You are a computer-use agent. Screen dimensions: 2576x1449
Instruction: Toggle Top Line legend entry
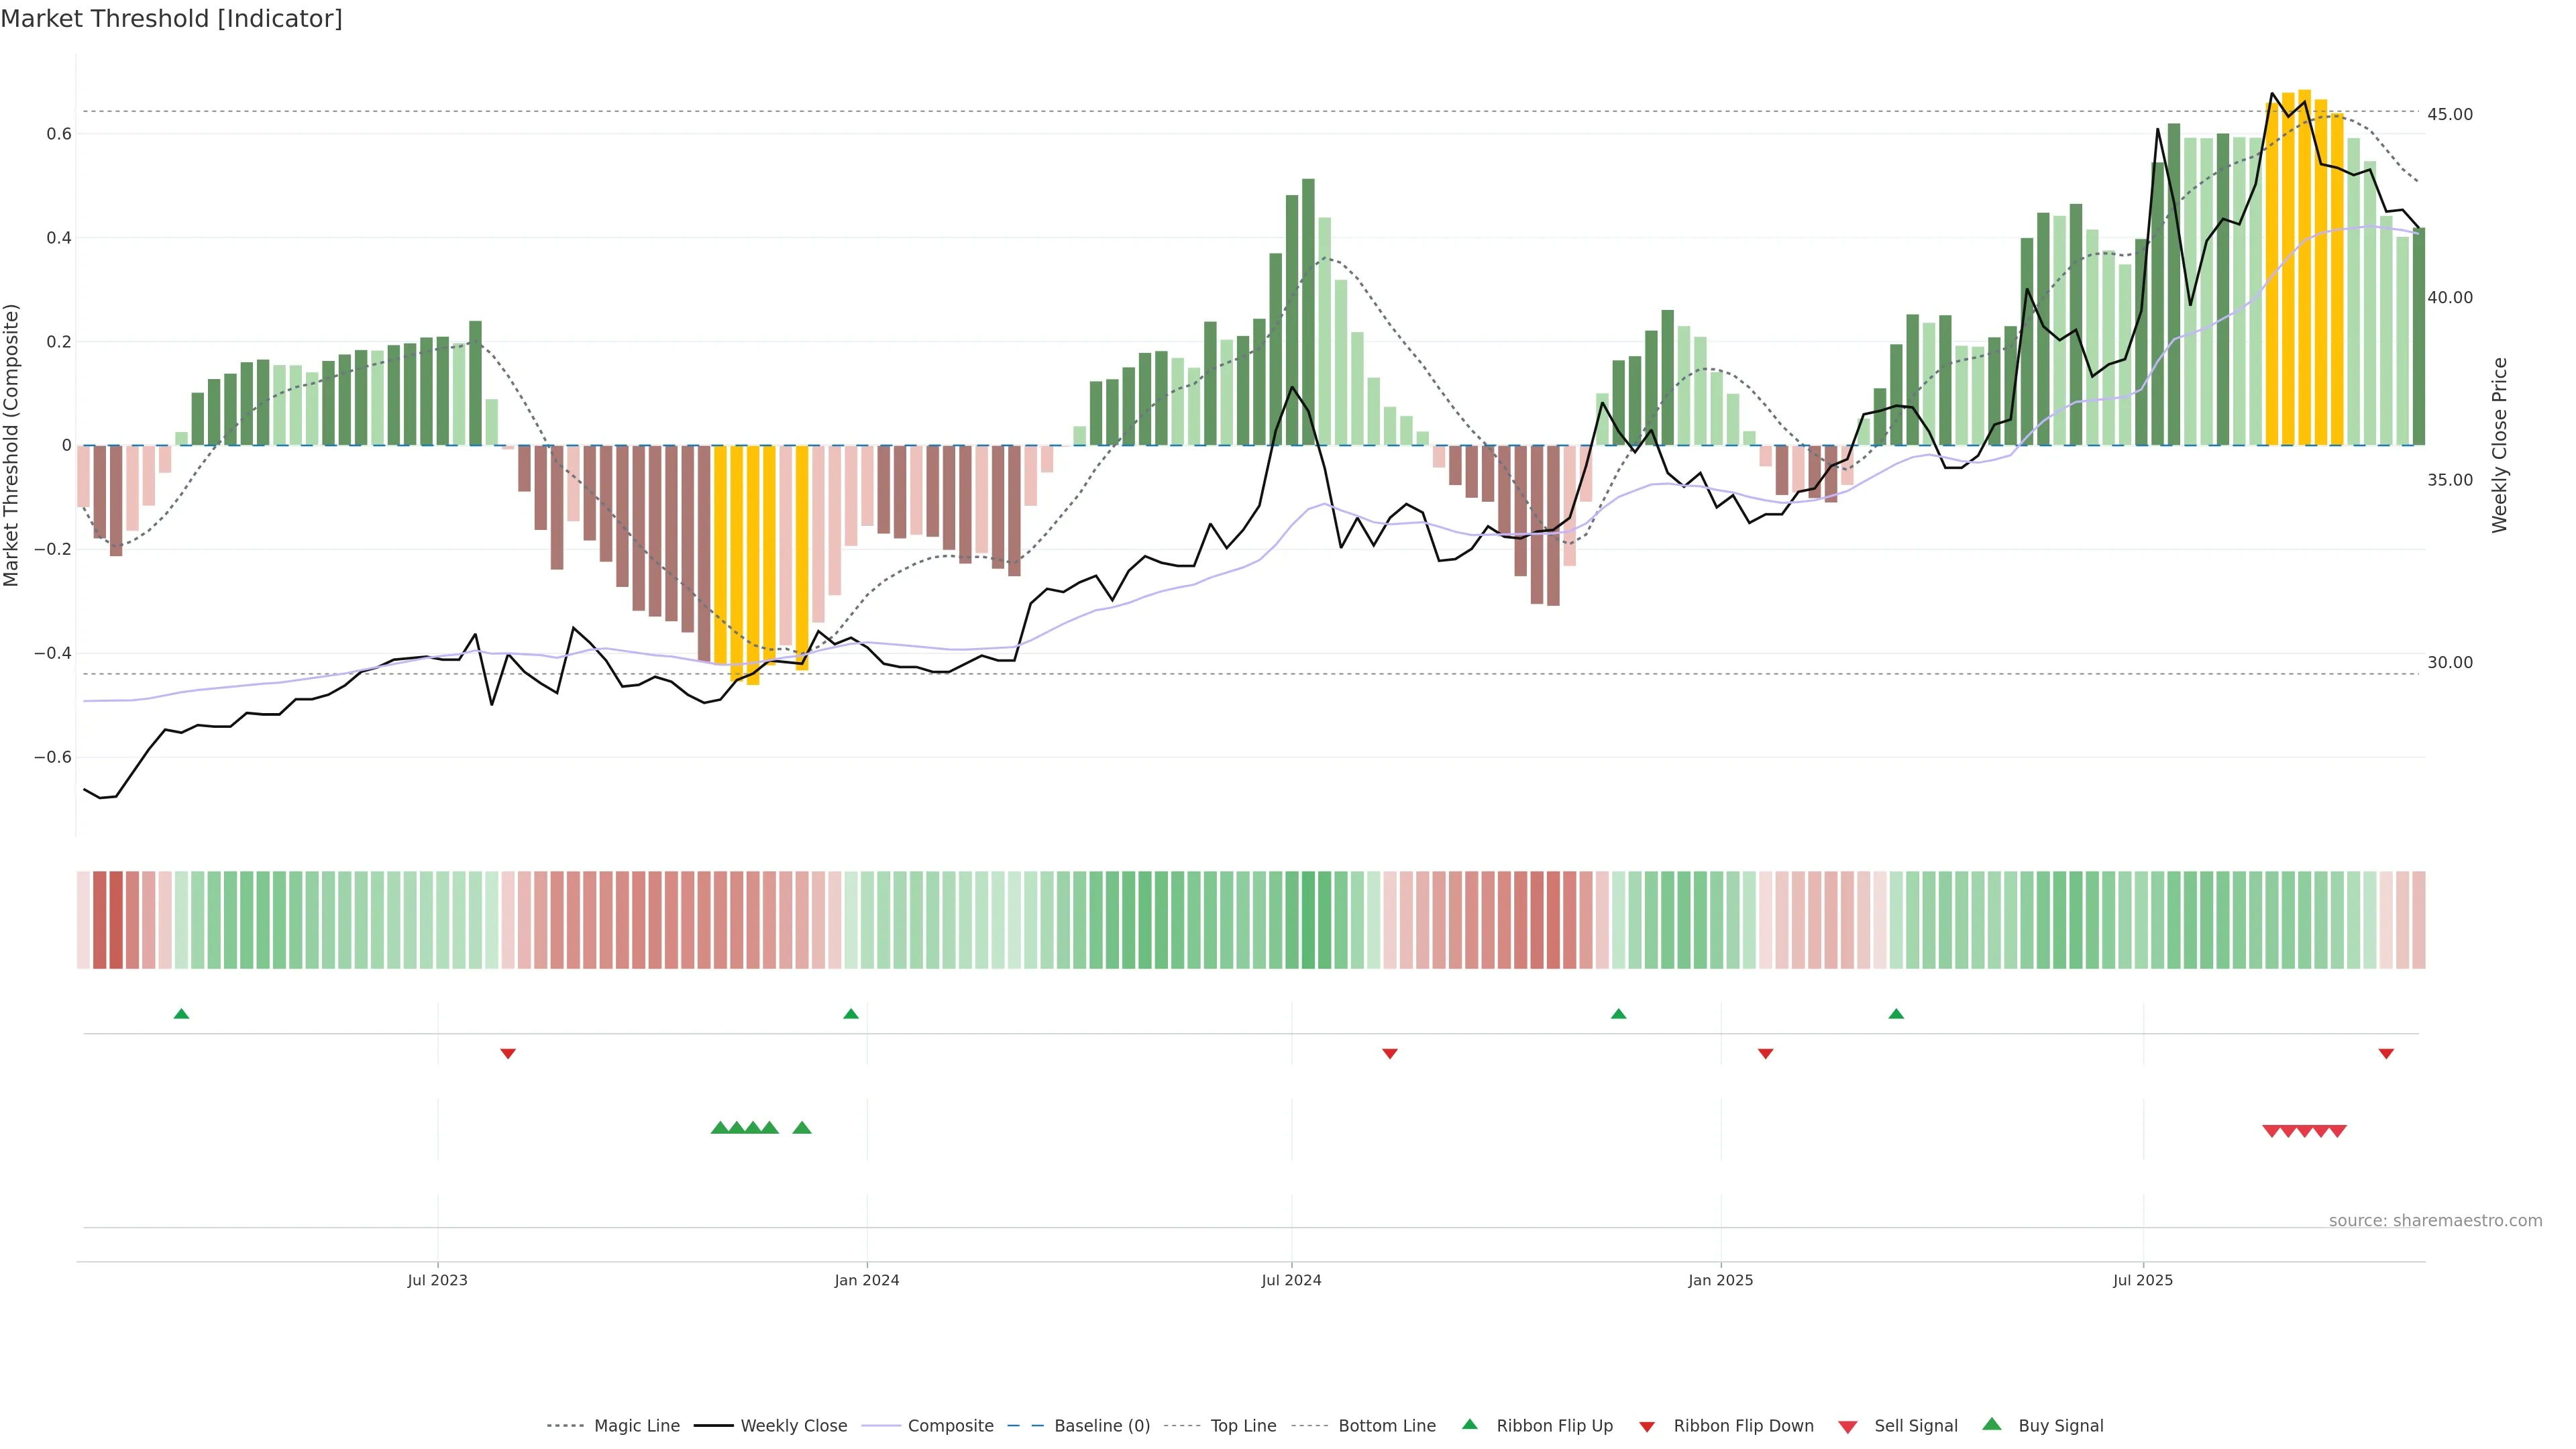1243,1426
